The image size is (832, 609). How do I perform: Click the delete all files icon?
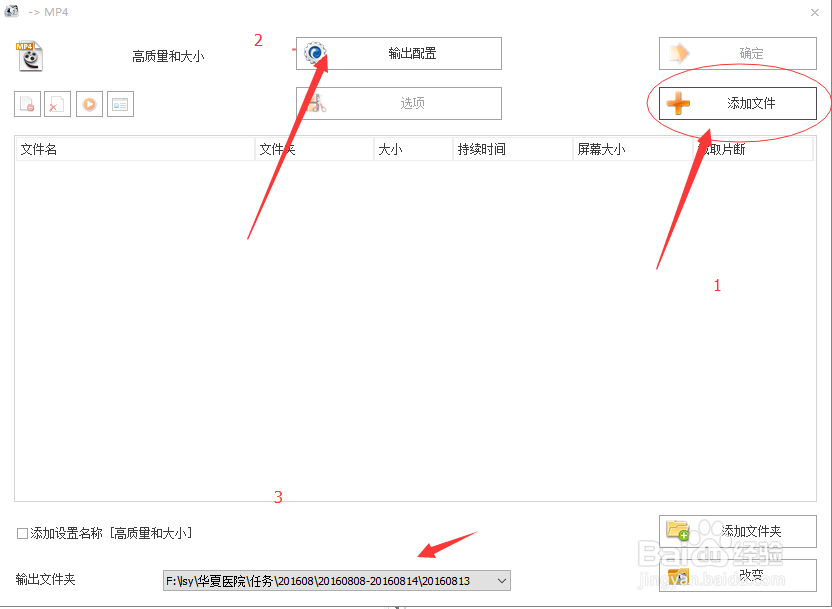pos(57,103)
